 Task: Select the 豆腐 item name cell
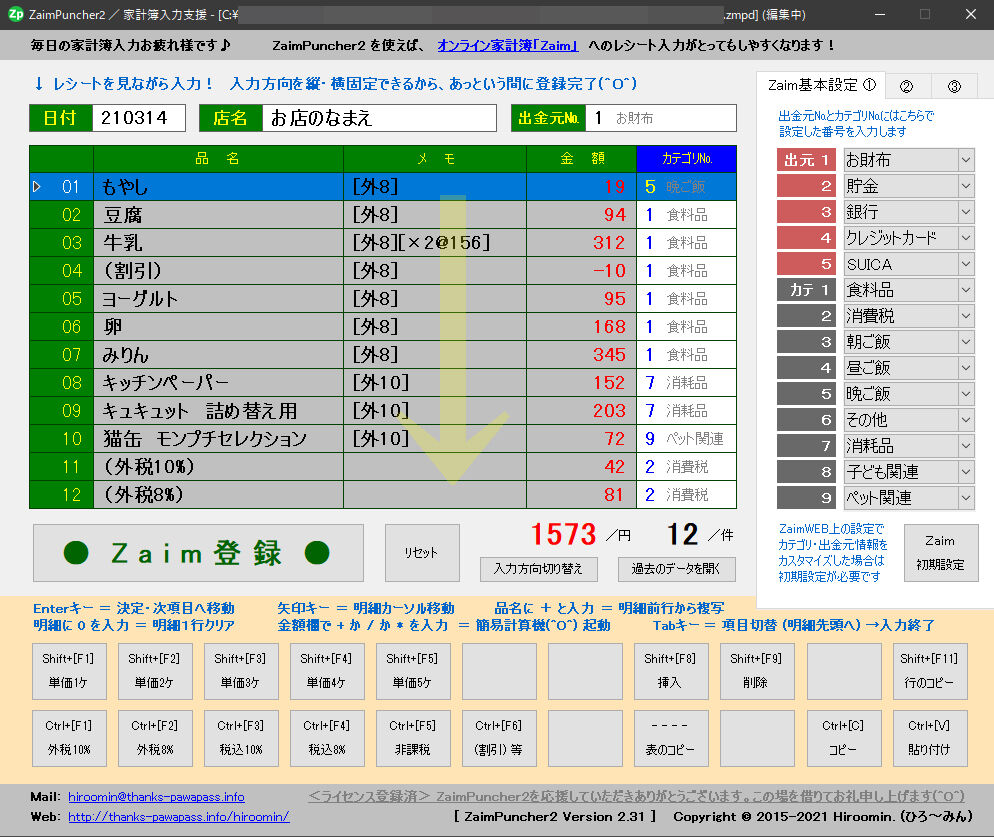pyautogui.click(x=219, y=215)
